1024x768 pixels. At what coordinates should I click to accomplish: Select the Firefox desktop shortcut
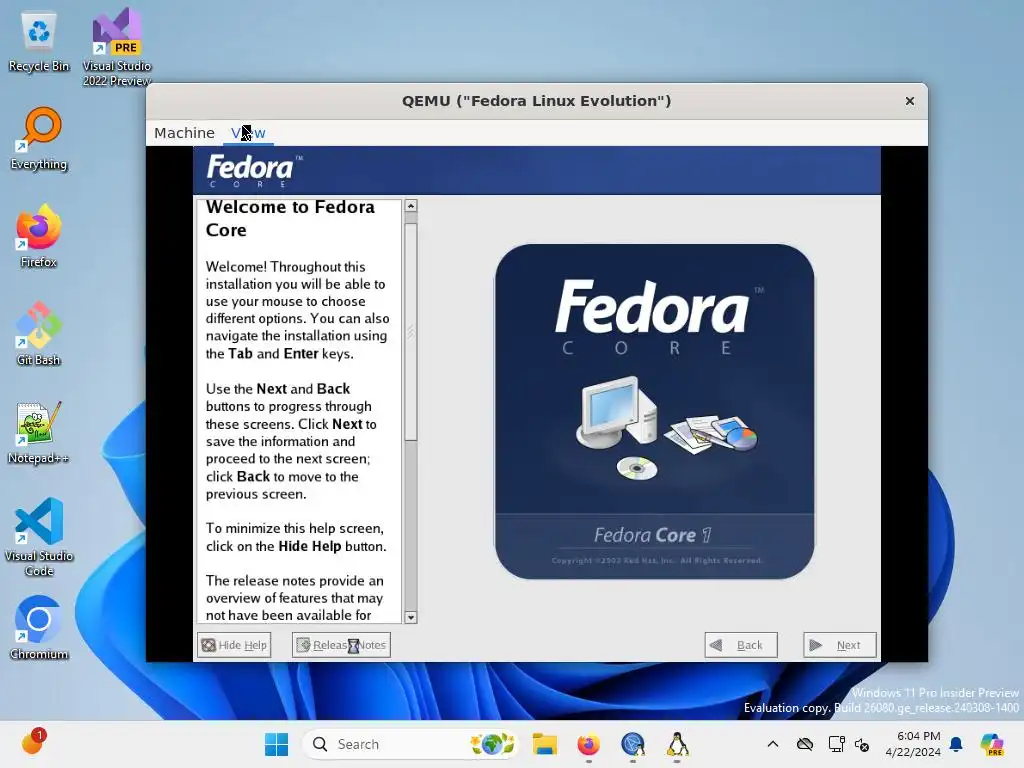[x=39, y=236]
